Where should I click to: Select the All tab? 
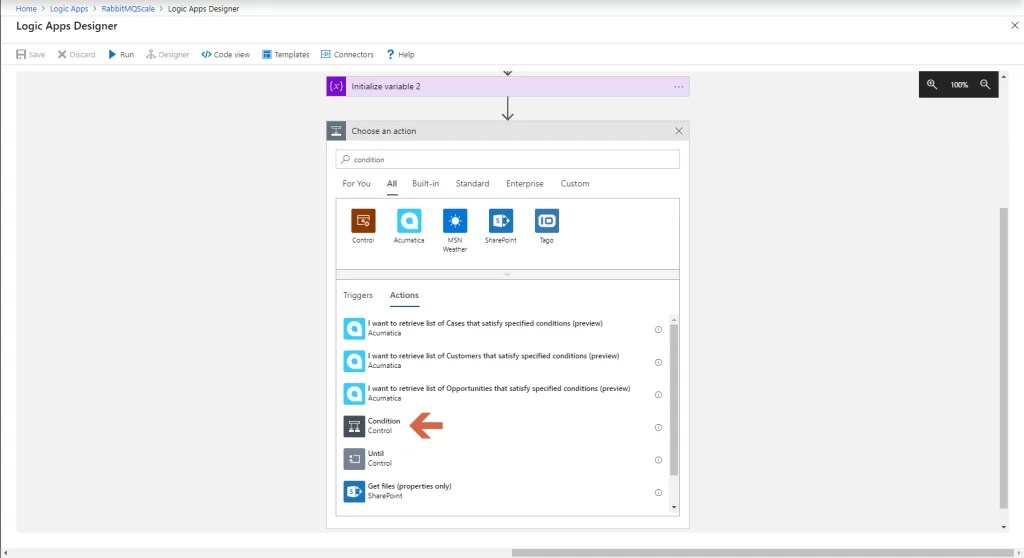pyautogui.click(x=392, y=184)
